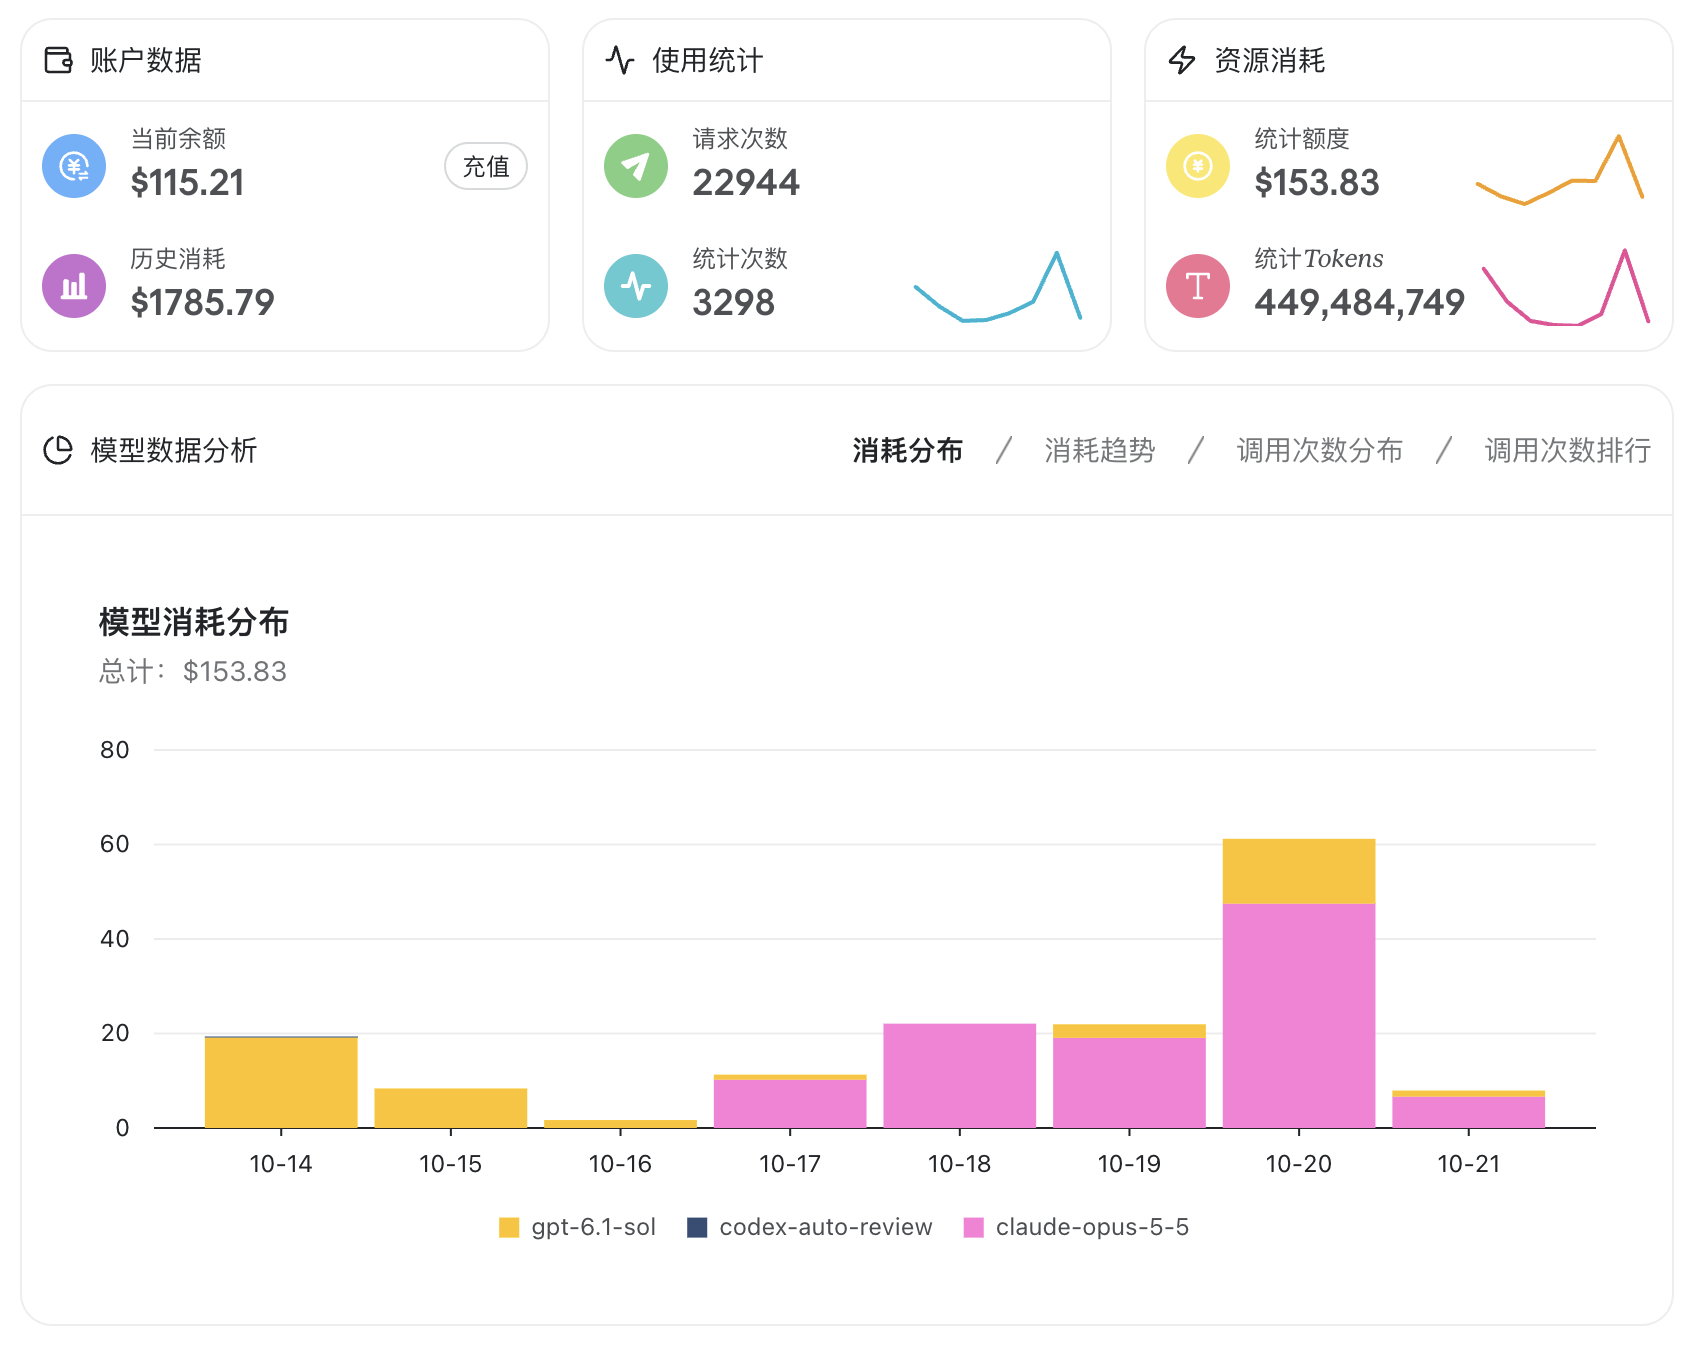Screen dimensions: 1696x1348
Task: Click the 10-18 pink bar
Action: 960,1076
